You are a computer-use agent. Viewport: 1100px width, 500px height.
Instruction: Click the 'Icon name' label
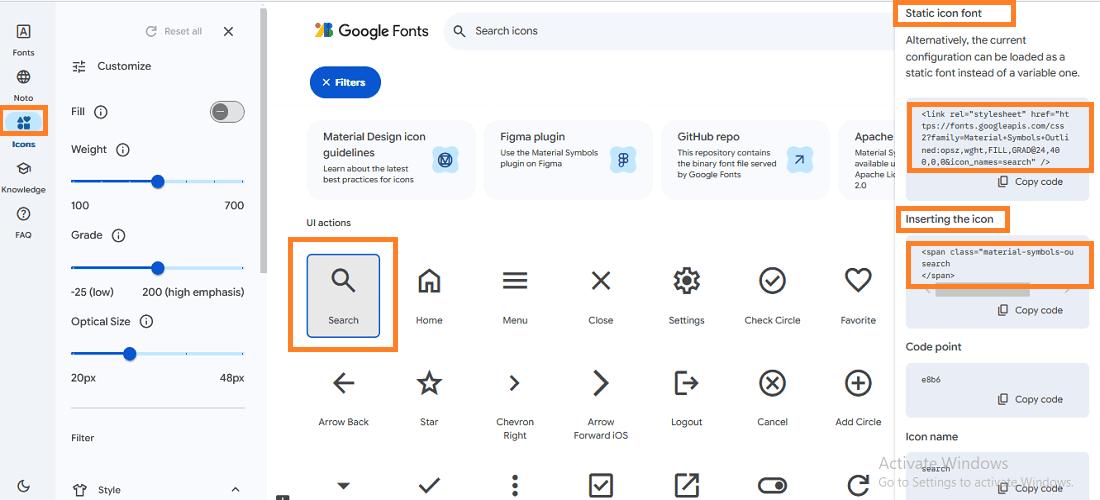pos(932,437)
